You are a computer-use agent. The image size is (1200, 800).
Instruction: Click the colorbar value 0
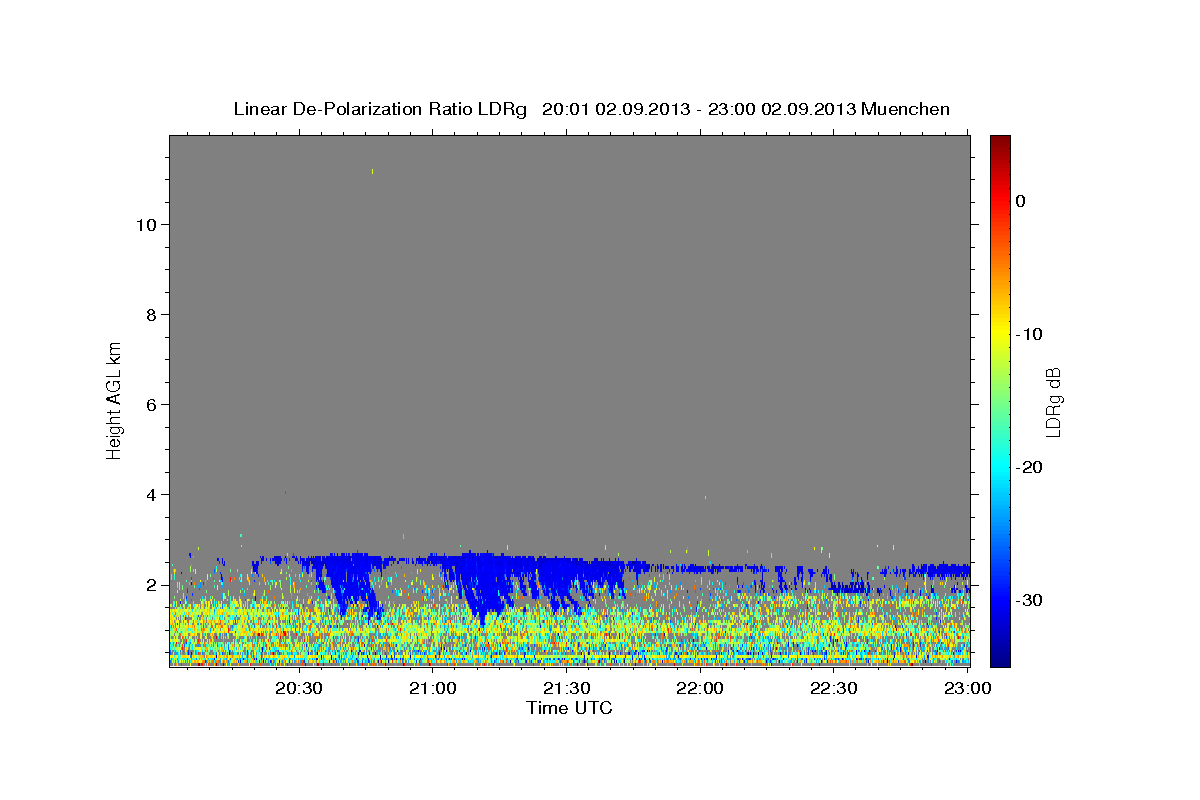click(x=1021, y=201)
